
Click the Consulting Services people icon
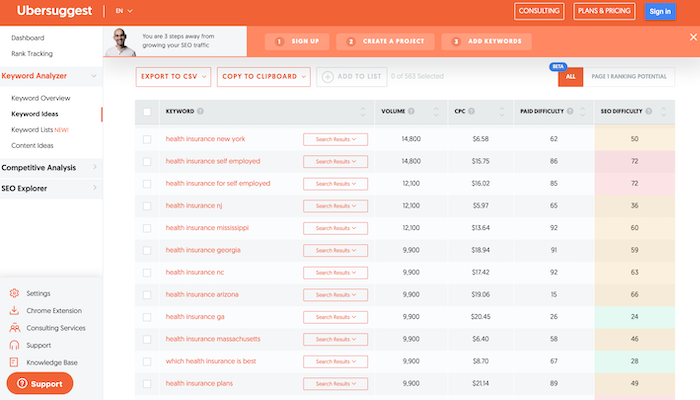pyautogui.click(x=14, y=328)
